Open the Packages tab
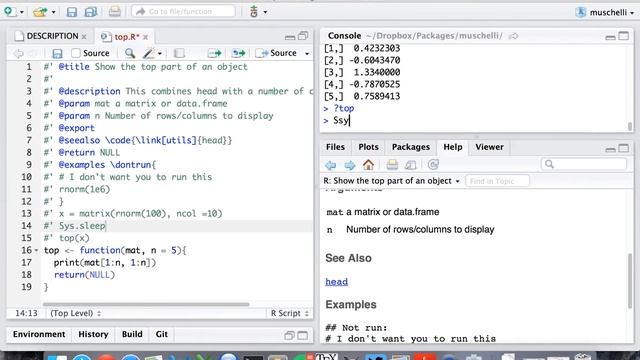 [x=411, y=147]
